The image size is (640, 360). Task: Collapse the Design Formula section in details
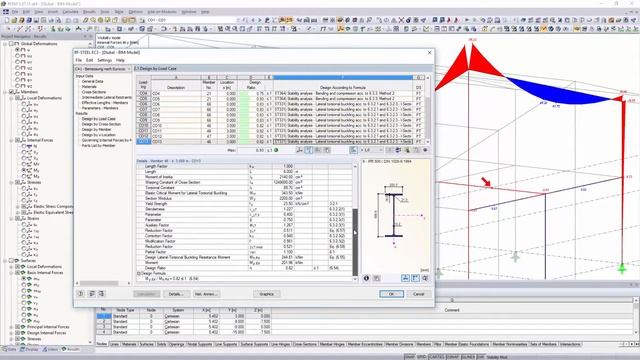pyautogui.click(x=139, y=273)
